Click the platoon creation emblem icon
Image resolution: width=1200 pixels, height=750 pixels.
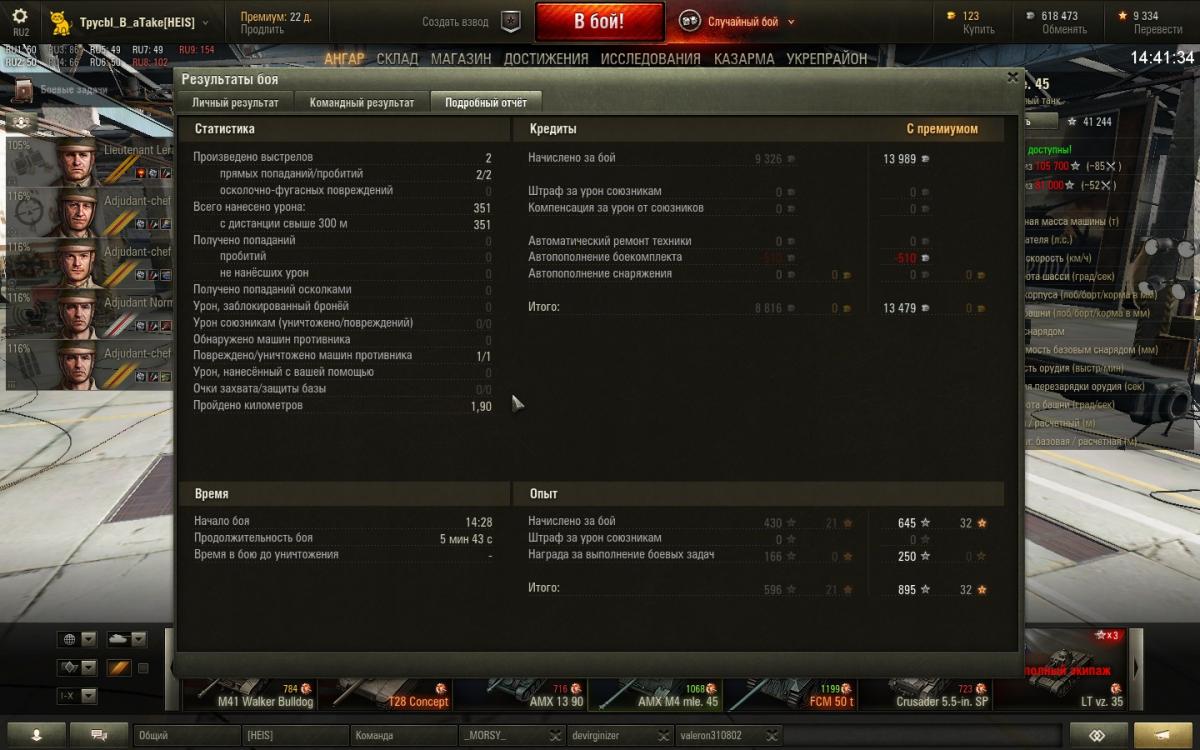(511, 22)
